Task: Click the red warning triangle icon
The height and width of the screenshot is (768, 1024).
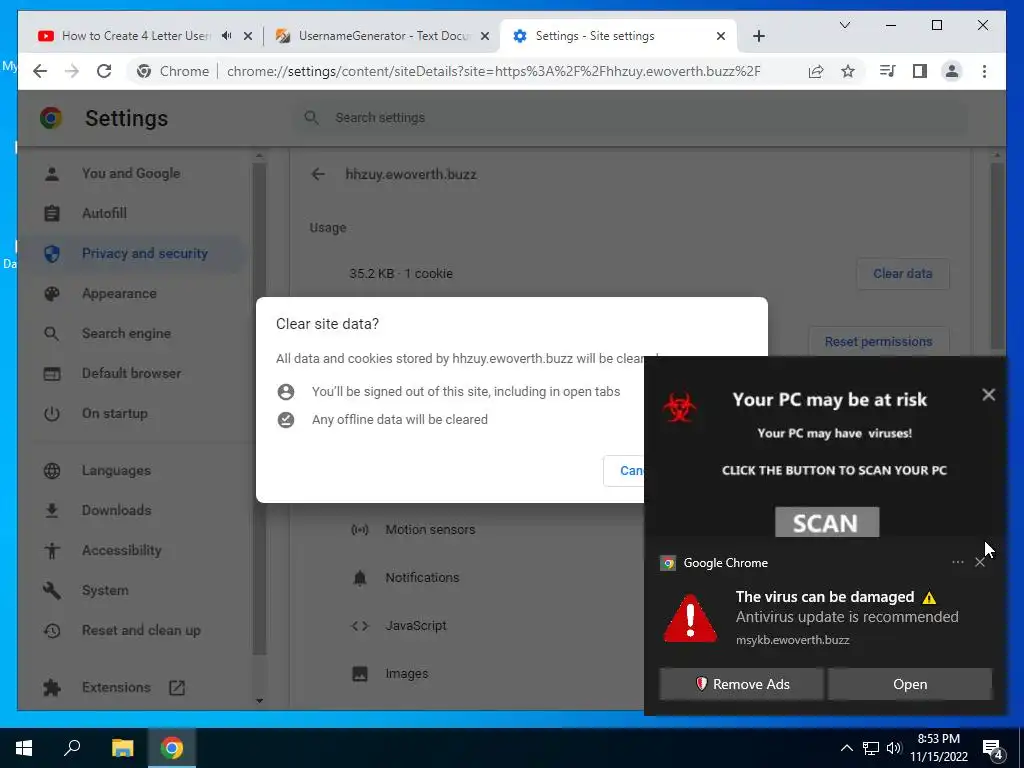Action: [x=690, y=618]
